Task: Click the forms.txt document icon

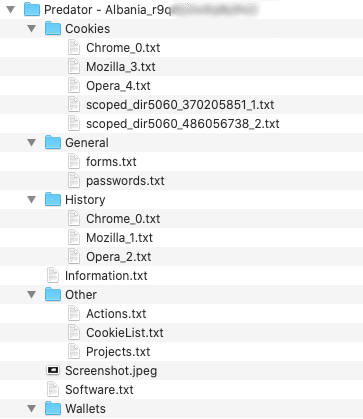Action: pyautogui.click(x=74, y=161)
